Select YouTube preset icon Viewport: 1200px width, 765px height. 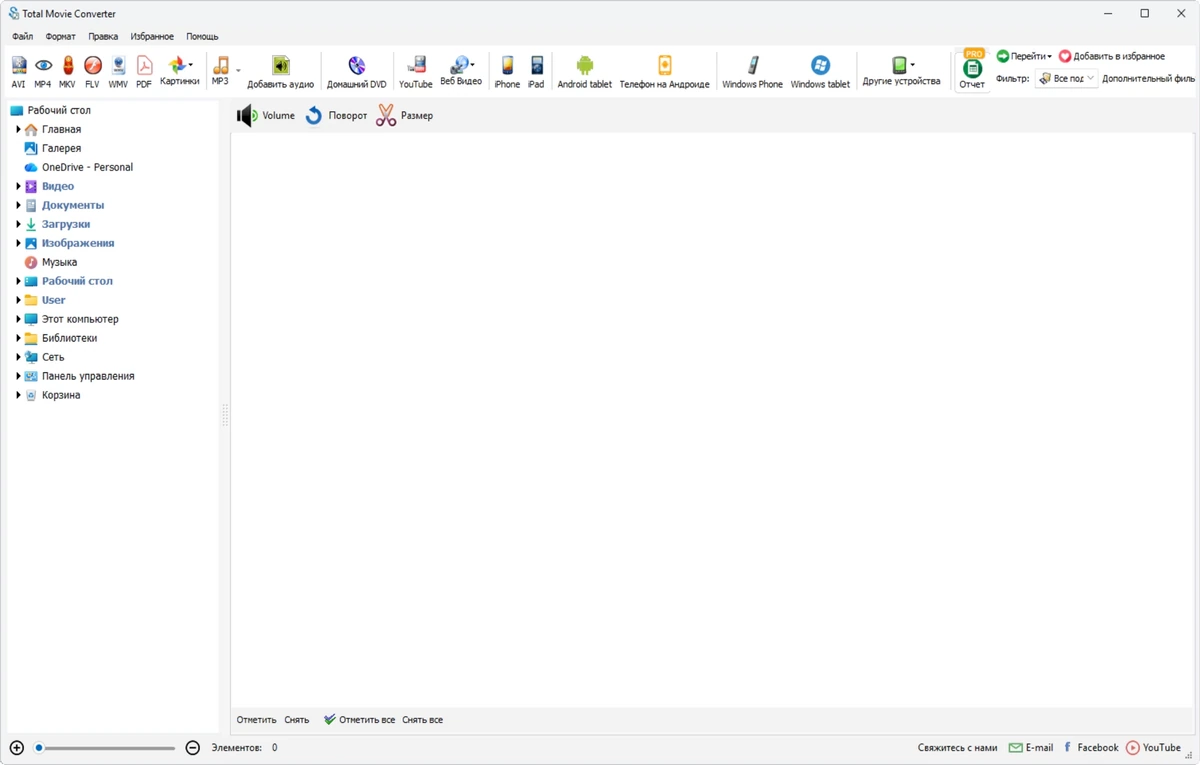point(416,72)
